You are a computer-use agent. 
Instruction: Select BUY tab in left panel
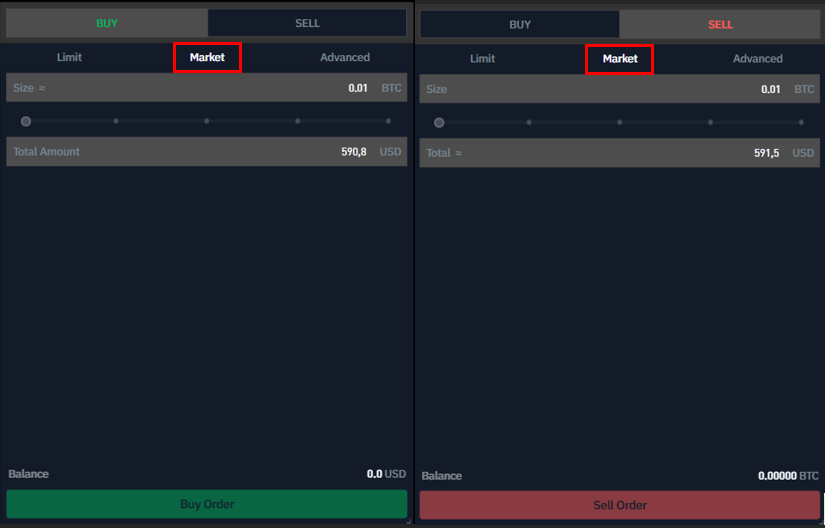107,24
